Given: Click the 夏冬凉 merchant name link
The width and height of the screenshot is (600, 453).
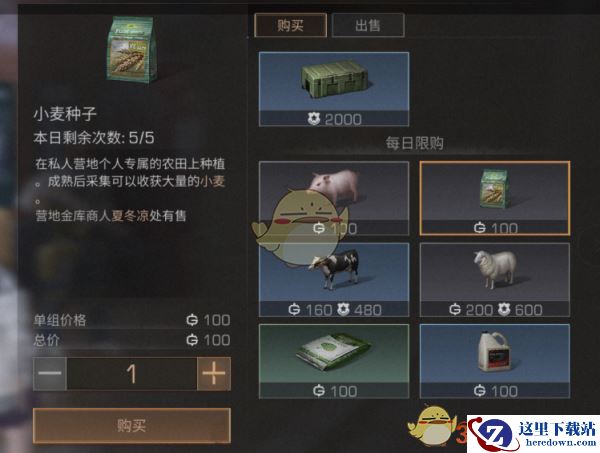Looking at the screenshot, I should tap(130, 216).
